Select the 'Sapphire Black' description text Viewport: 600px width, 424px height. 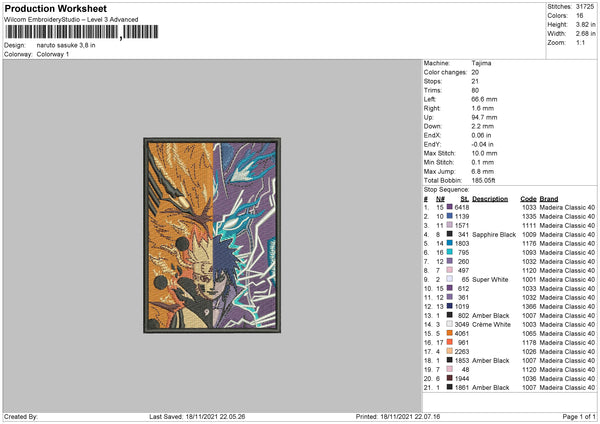click(494, 235)
